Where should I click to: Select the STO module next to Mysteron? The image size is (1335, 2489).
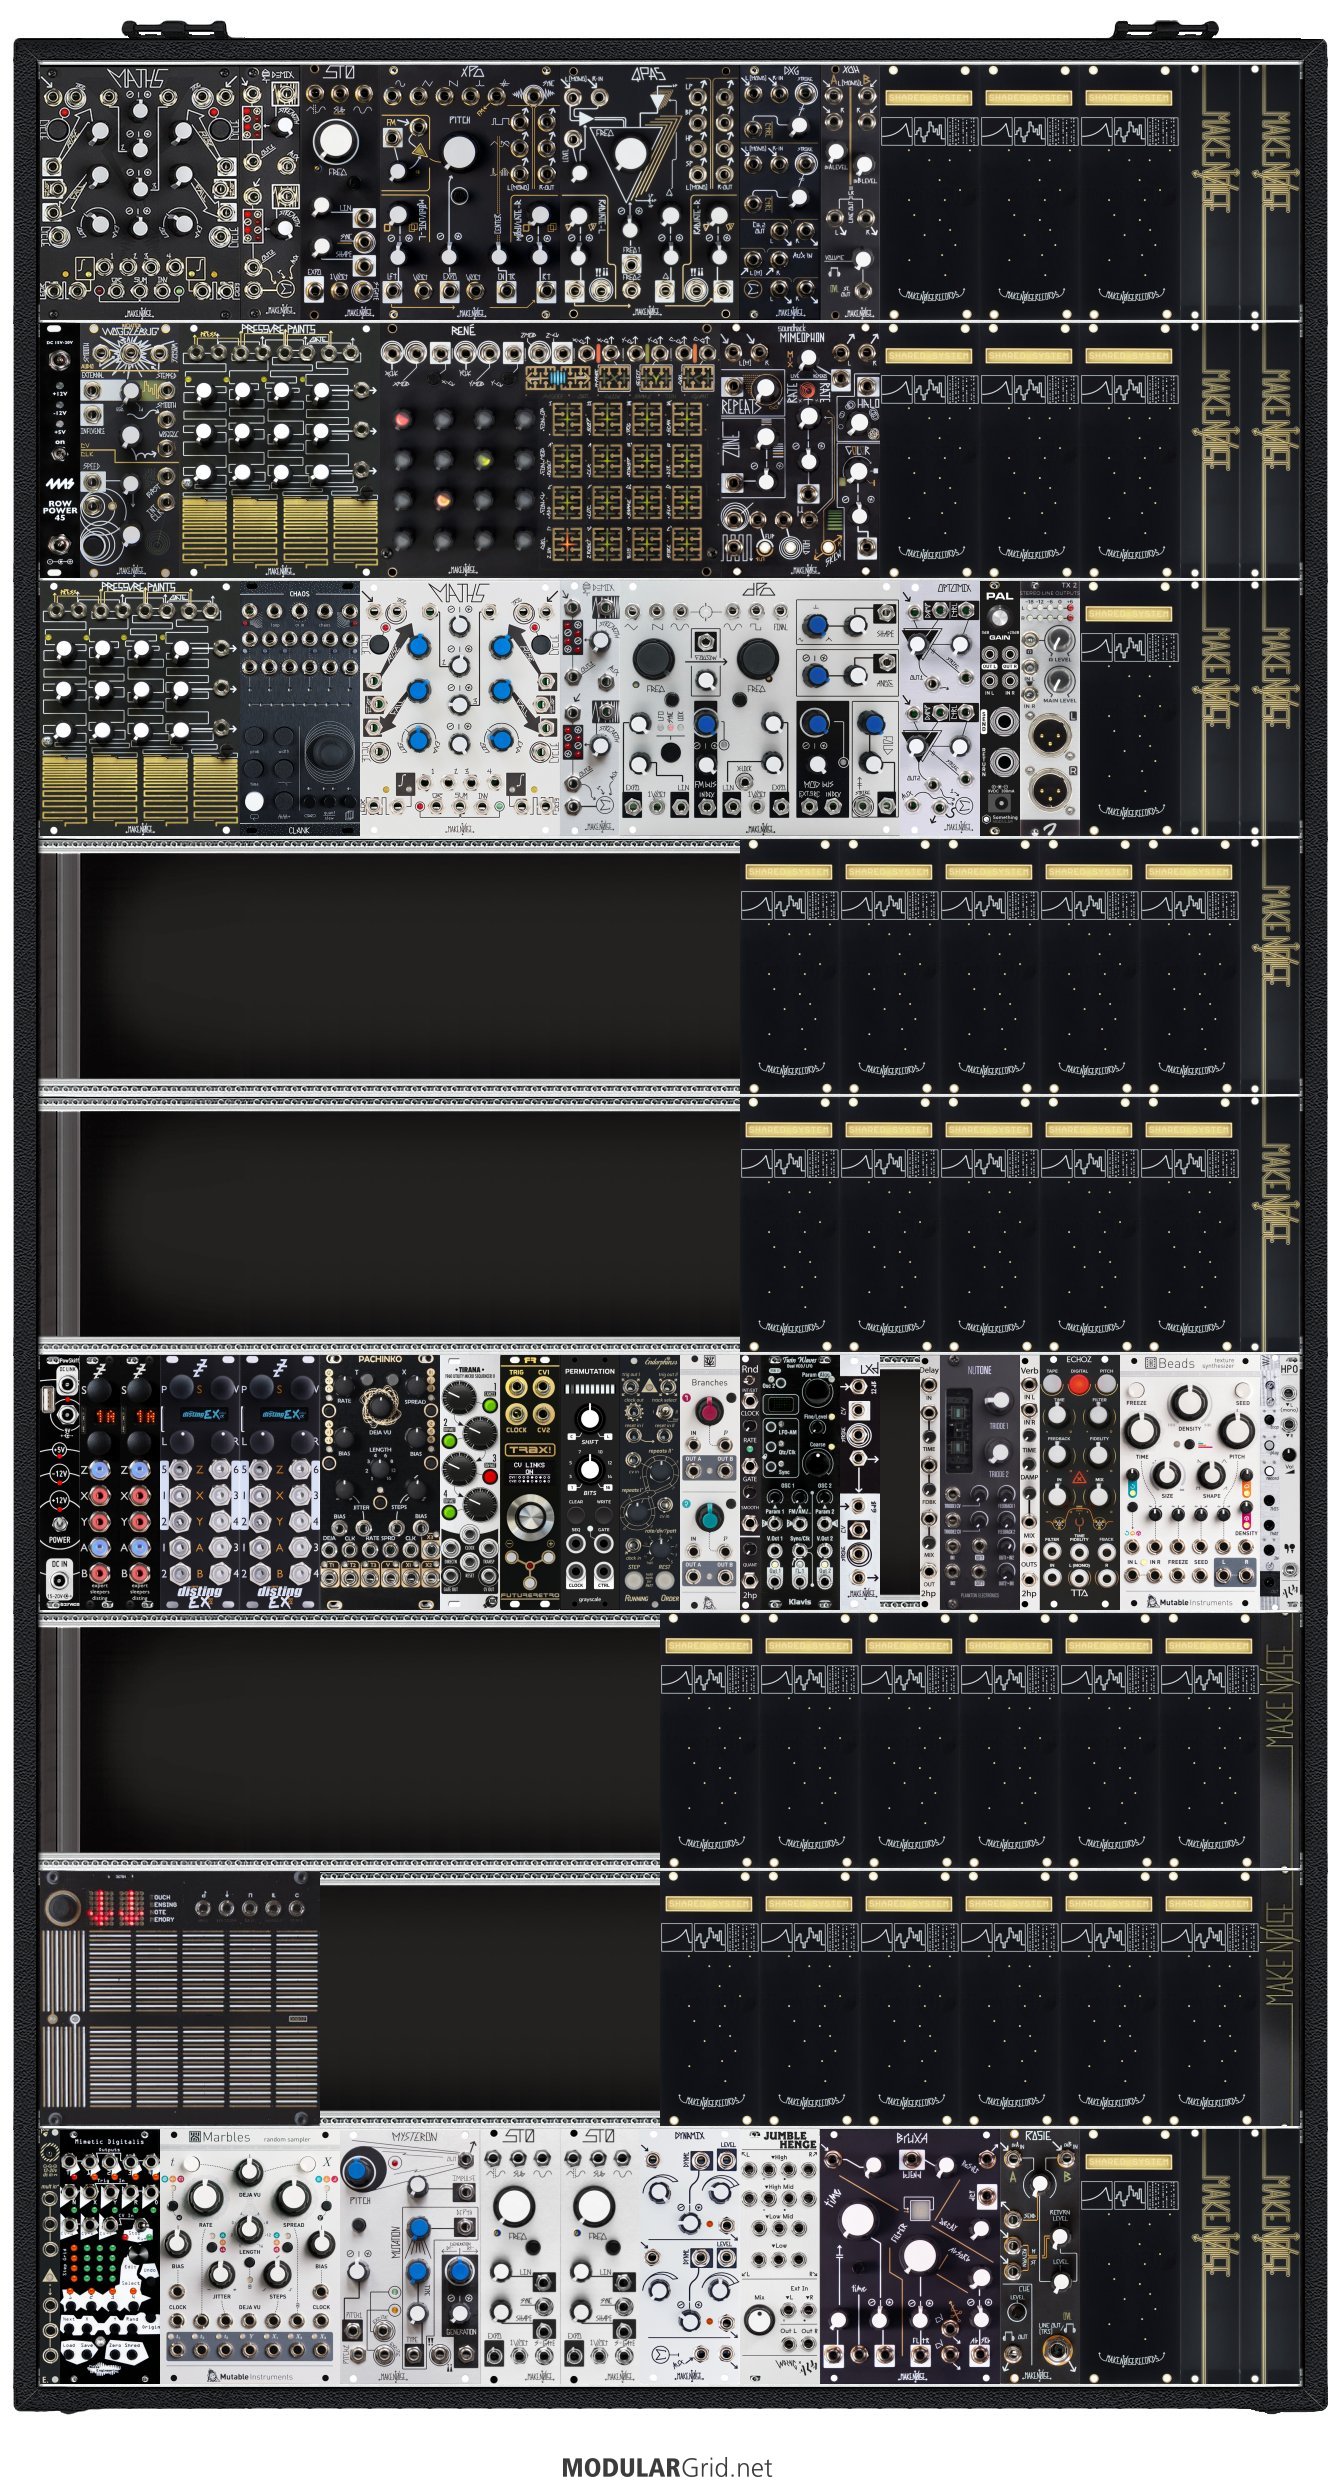click(520, 2256)
